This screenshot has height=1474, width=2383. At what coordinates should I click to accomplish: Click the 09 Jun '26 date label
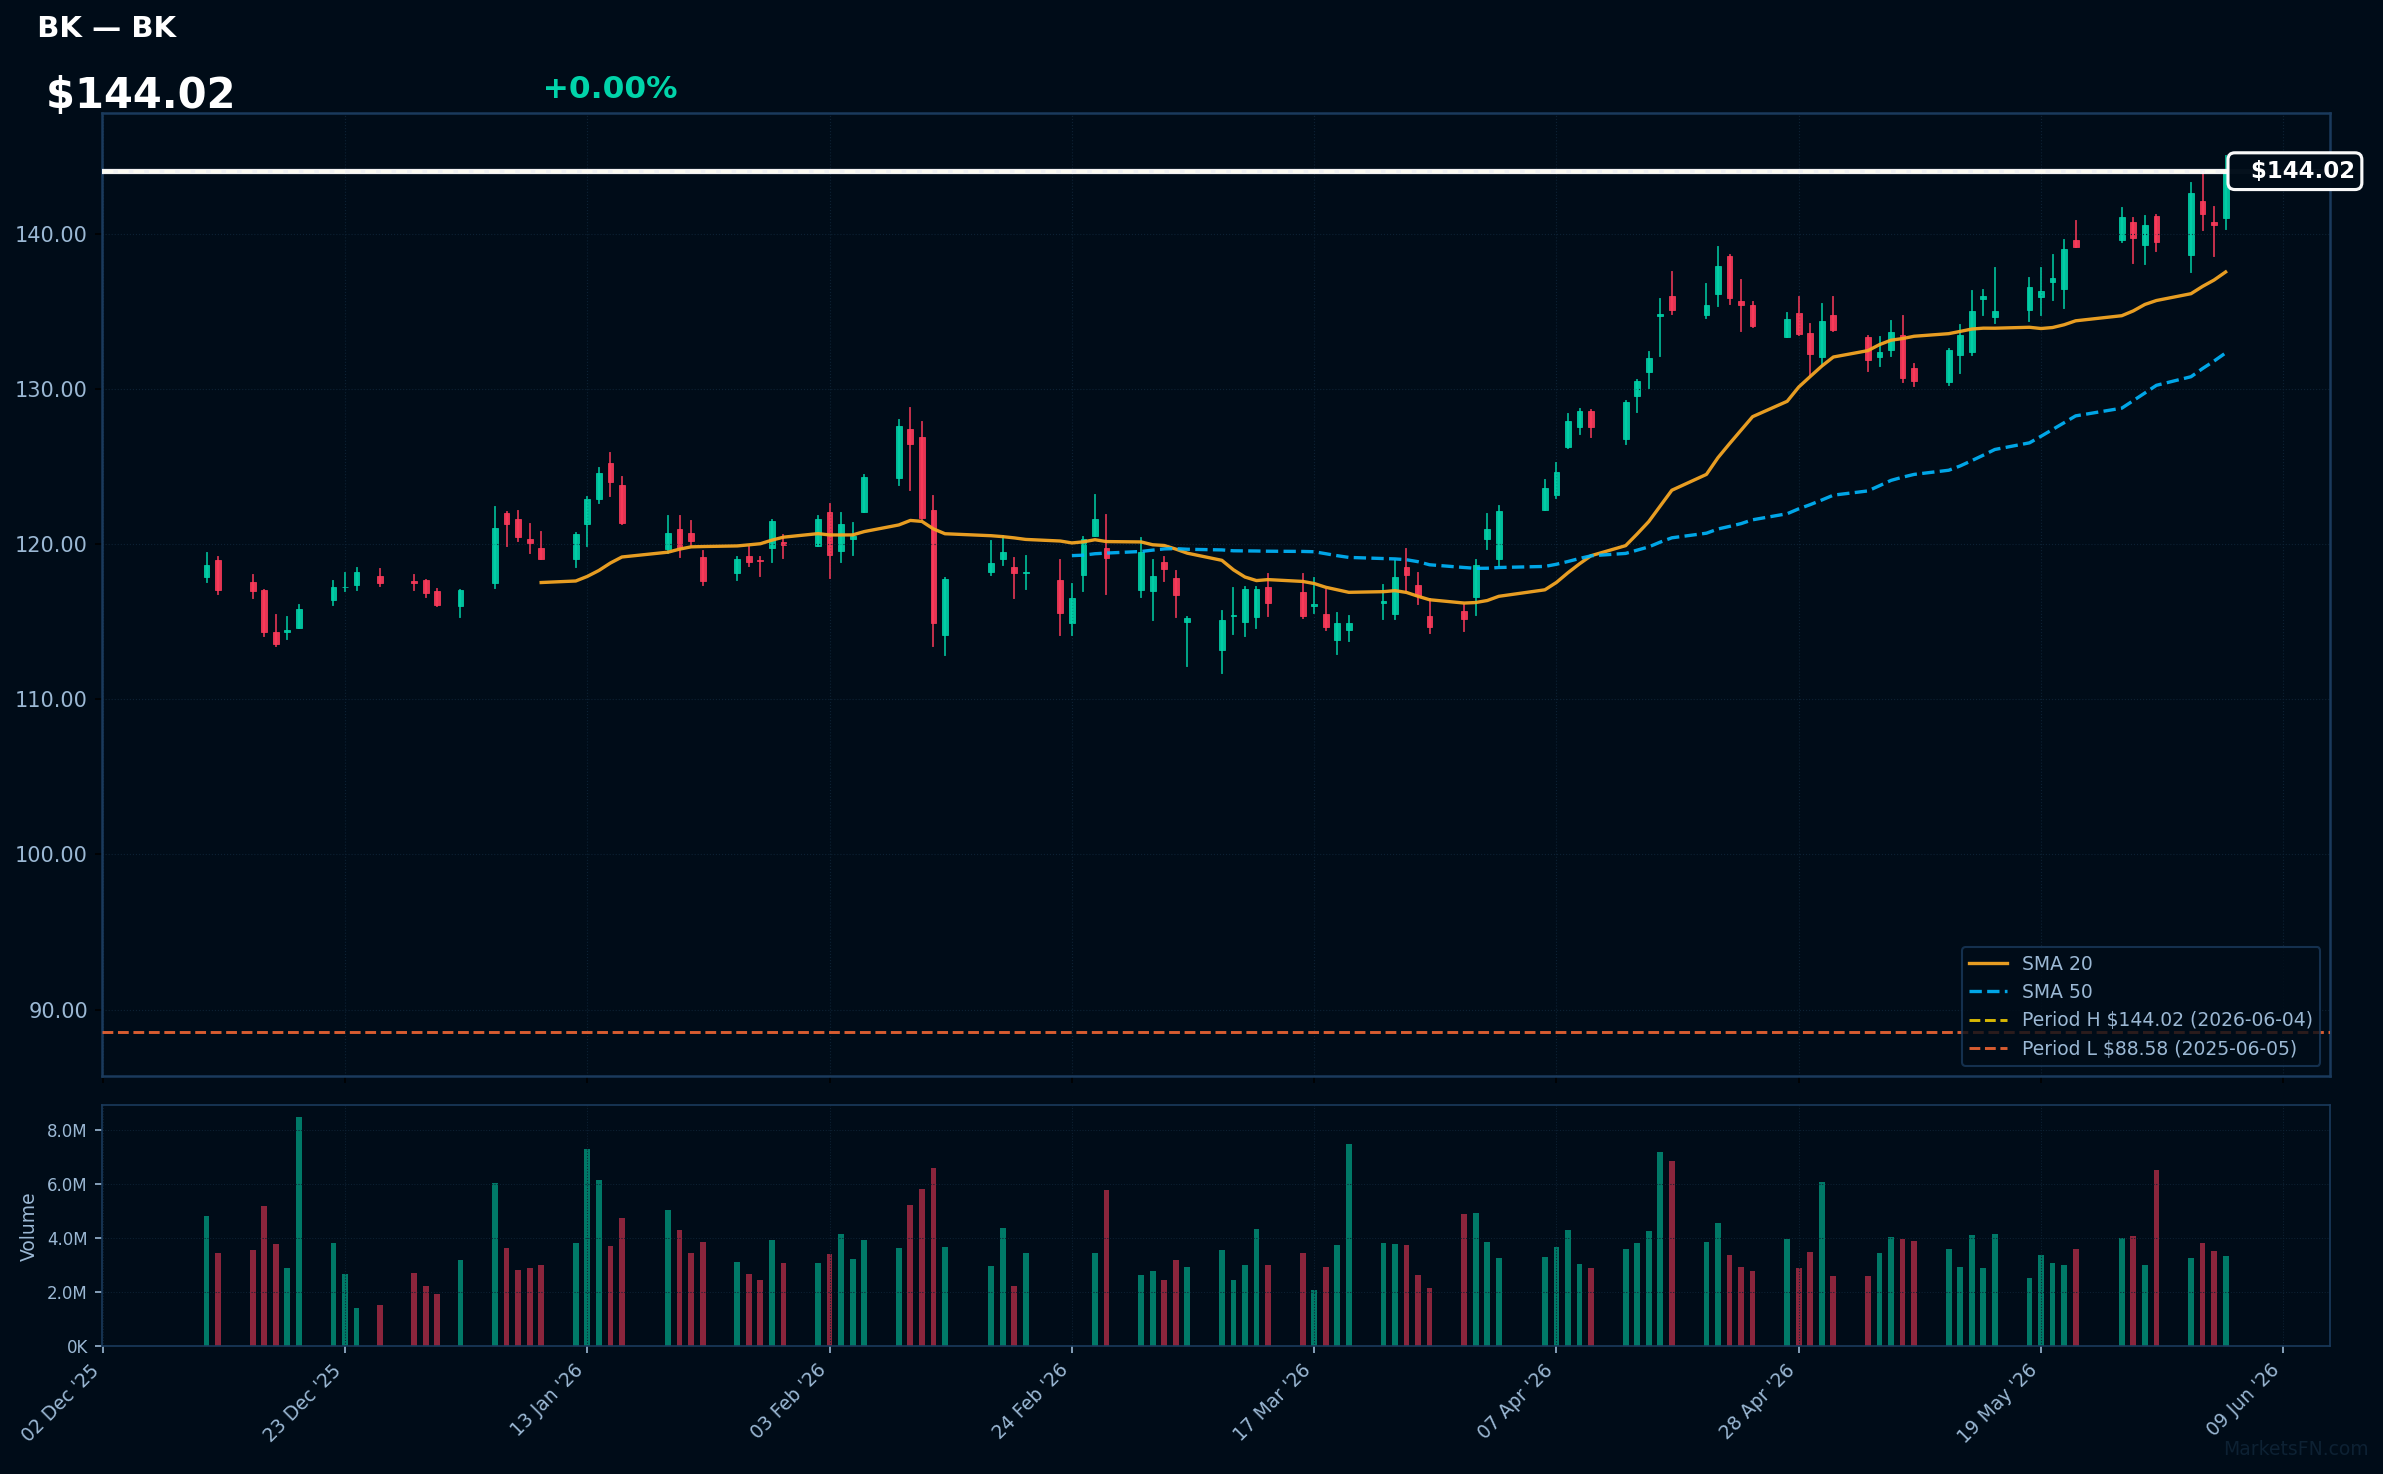pos(2243,1399)
